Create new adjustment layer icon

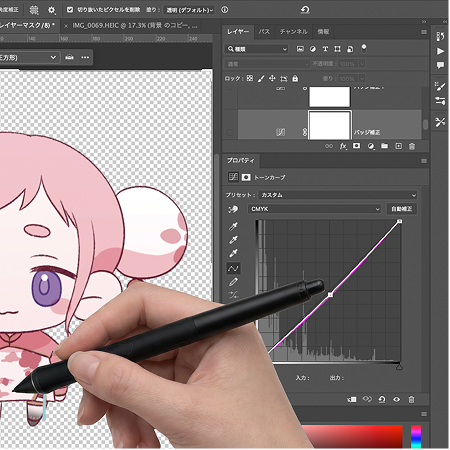[x=371, y=146]
